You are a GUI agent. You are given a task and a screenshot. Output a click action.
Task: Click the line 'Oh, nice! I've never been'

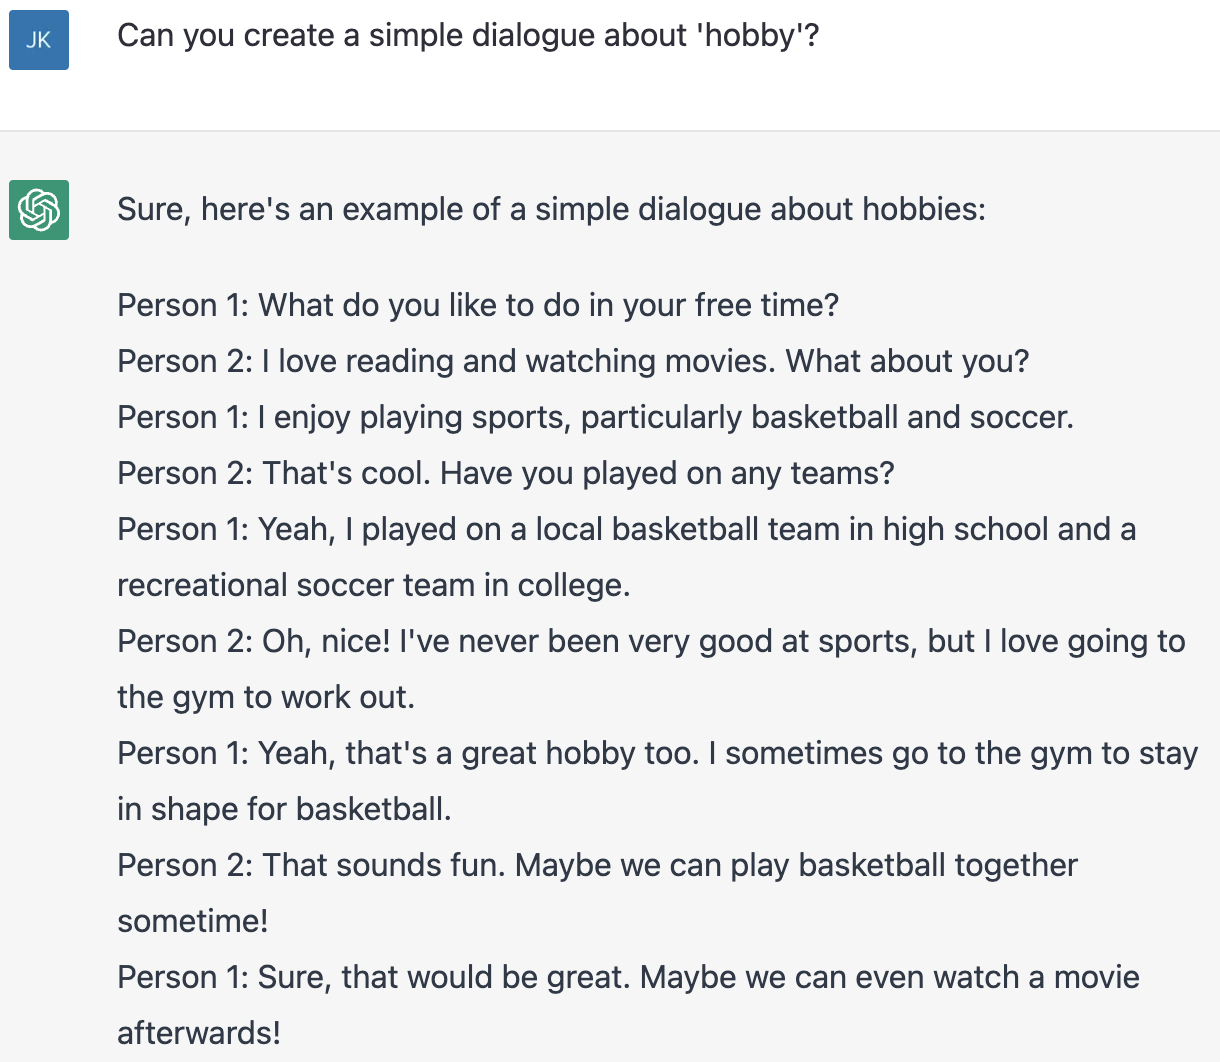[x=651, y=641]
